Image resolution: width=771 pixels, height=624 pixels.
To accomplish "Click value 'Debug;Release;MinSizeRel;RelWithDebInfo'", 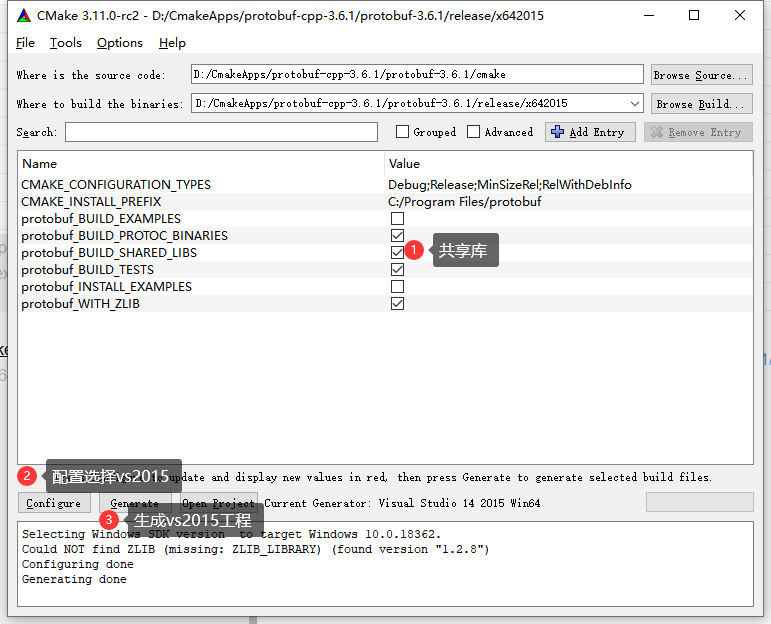I will tap(510, 185).
